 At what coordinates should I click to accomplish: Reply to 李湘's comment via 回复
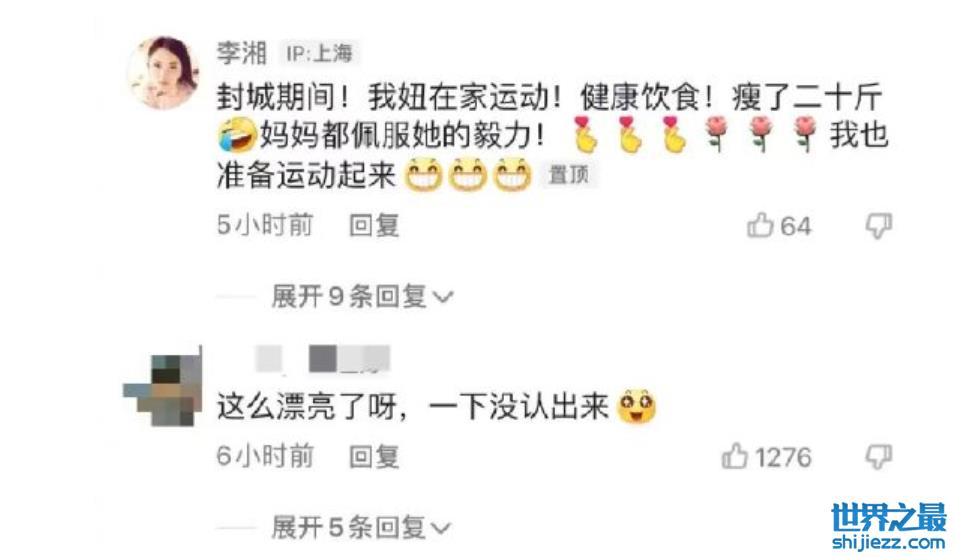coord(374,225)
